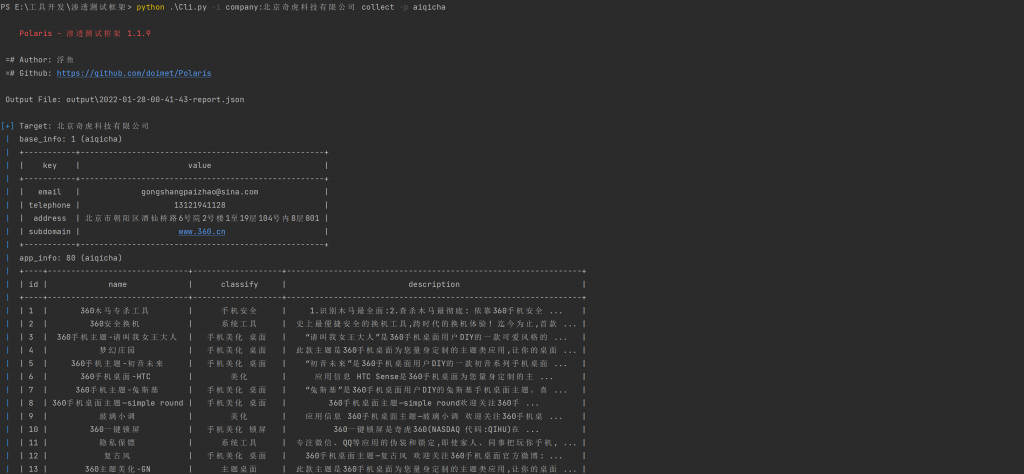
Task: Click description beginning '应用信息 HTC Sense'
Action: point(434,376)
